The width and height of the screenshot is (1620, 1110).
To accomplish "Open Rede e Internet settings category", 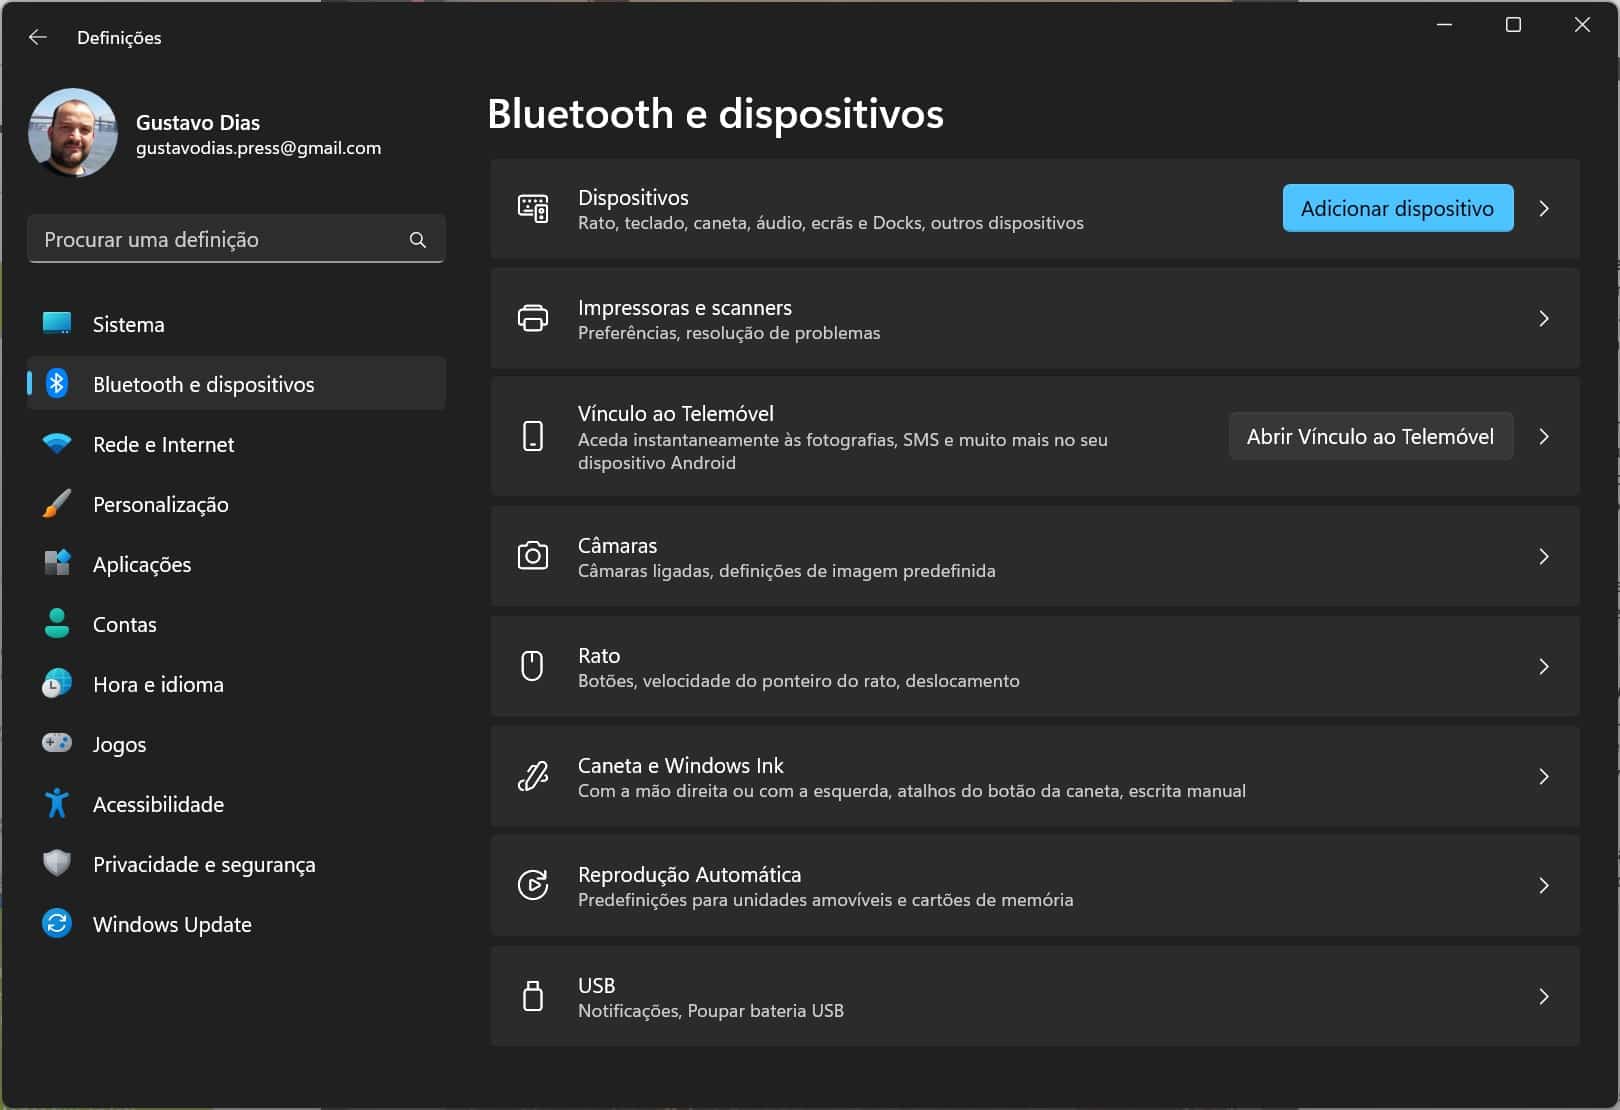I will 163,444.
